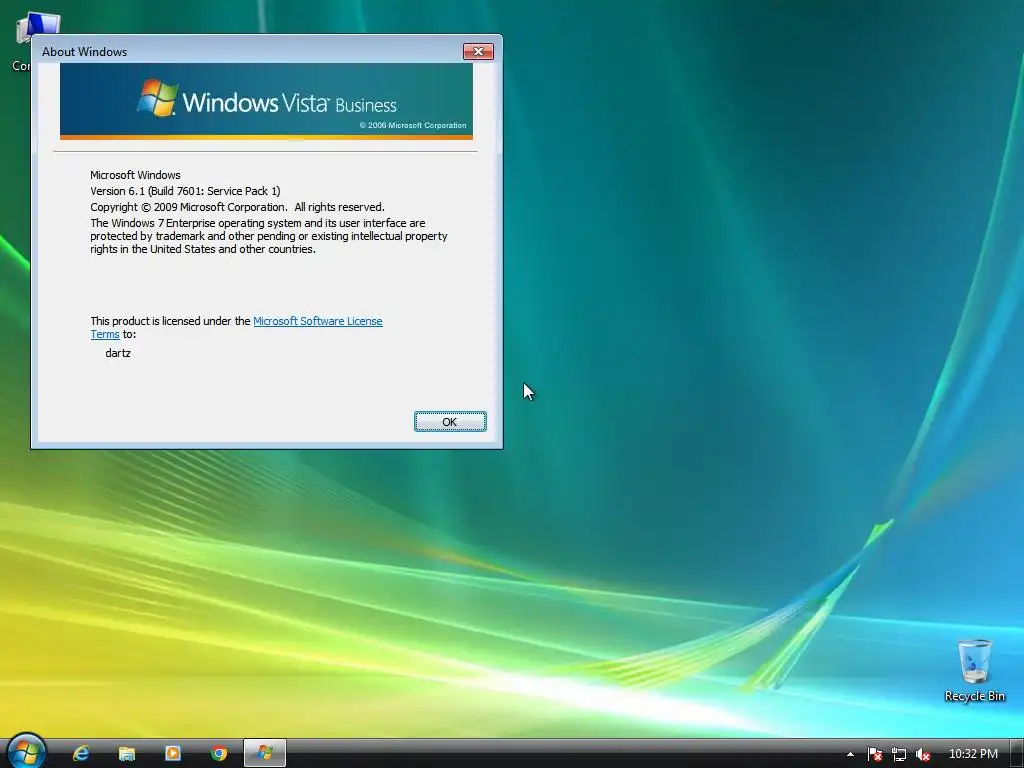The width and height of the screenshot is (1024, 768).
Task: Show hidden tray icons arrow
Action: click(x=850, y=754)
